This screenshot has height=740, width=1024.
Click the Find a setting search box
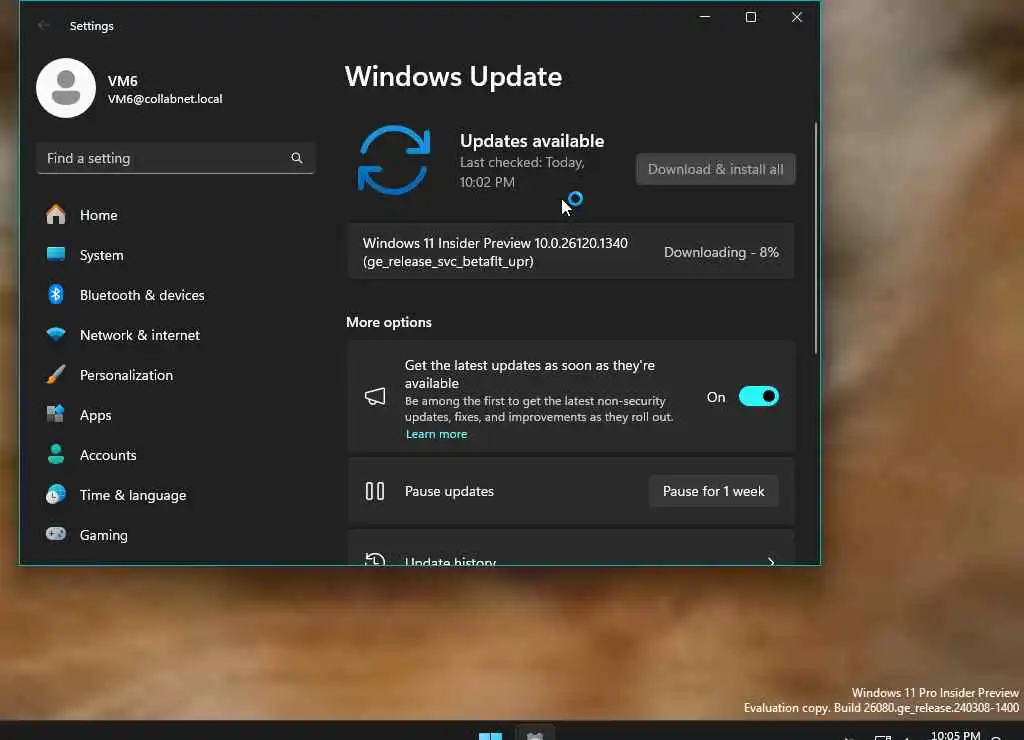(x=175, y=158)
